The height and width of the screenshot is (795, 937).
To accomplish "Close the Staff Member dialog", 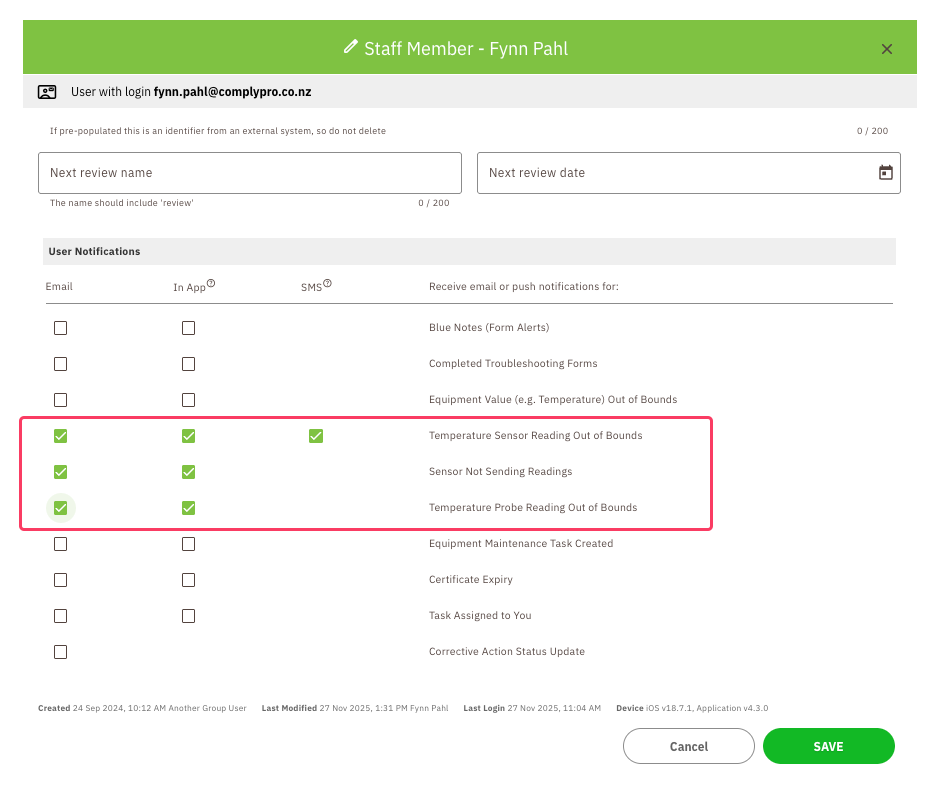I will (x=887, y=49).
